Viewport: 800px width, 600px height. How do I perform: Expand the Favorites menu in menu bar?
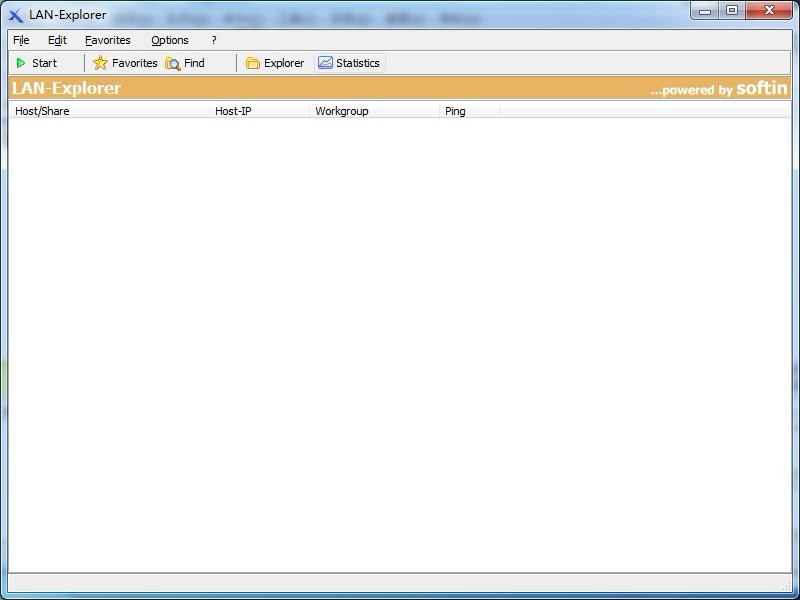(x=107, y=40)
